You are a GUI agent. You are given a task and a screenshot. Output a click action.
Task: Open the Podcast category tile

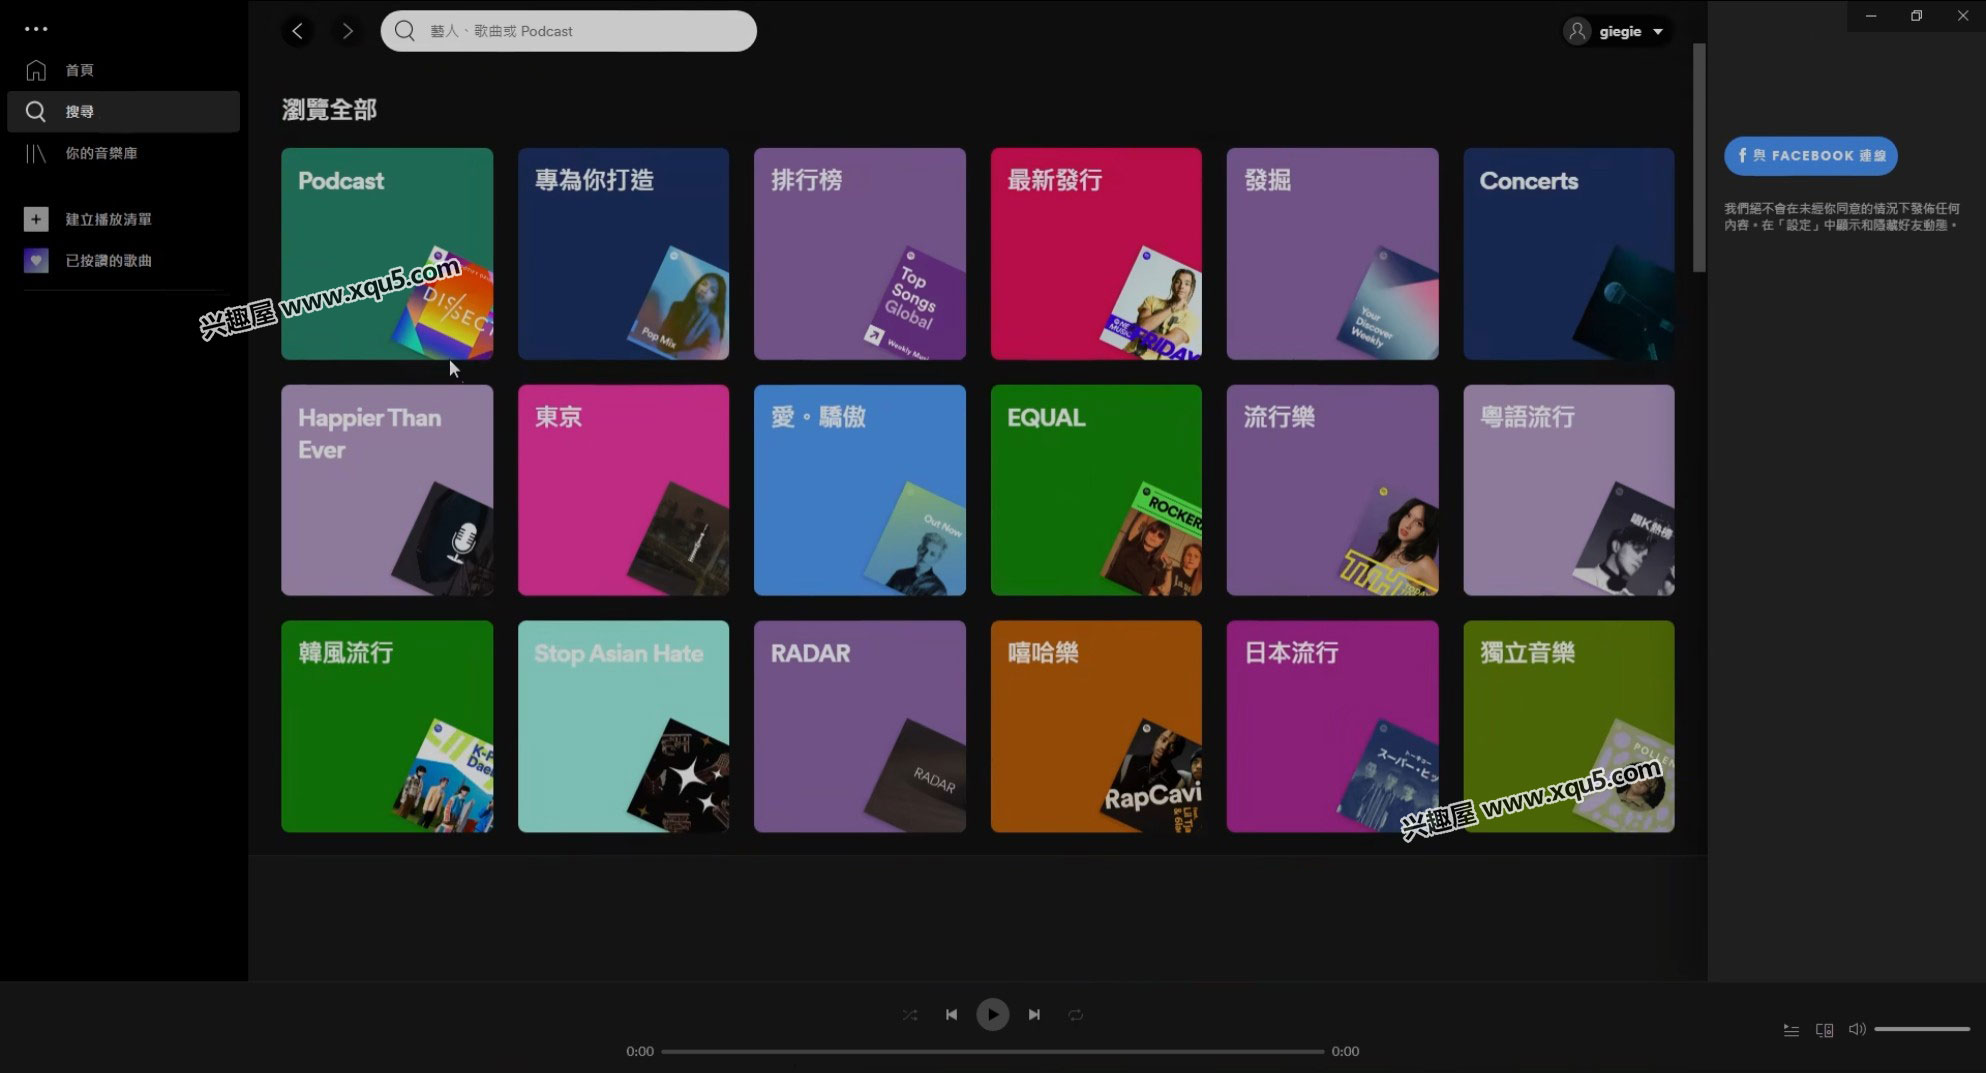(387, 254)
